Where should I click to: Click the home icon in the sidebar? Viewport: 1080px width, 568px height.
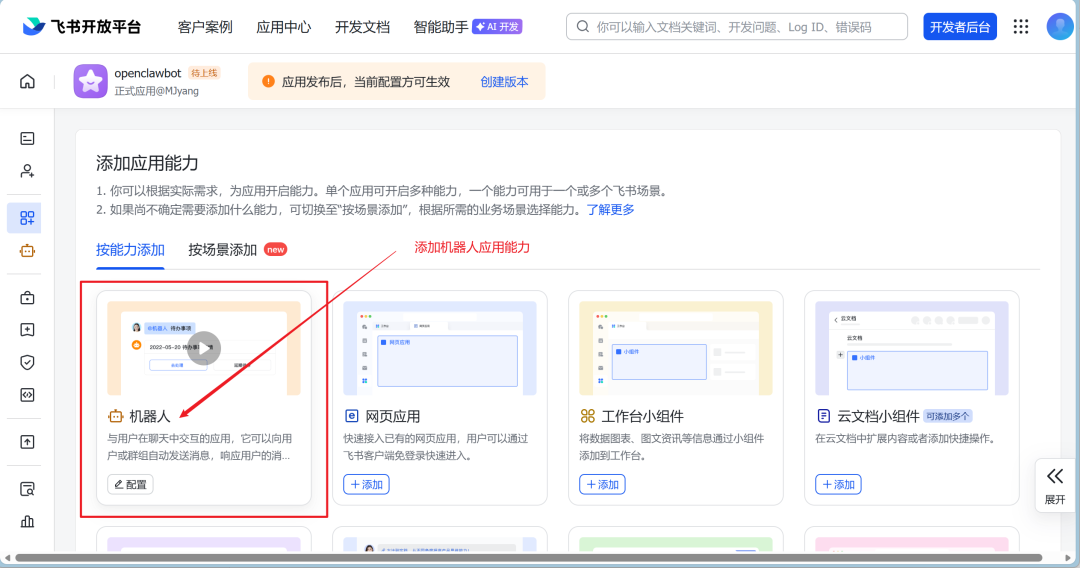[x=27, y=82]
